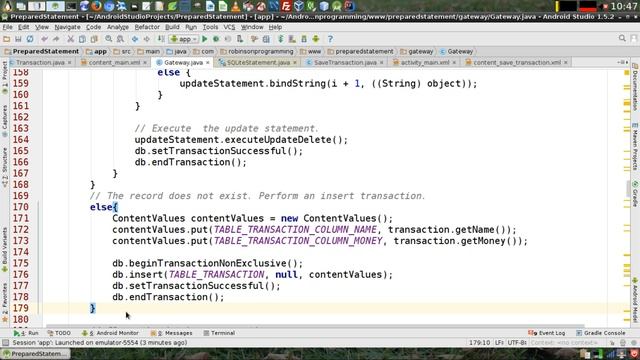This screenshot has height=360, width=640.
Task: Click the Make Project icon
Action: click(161, 39)
